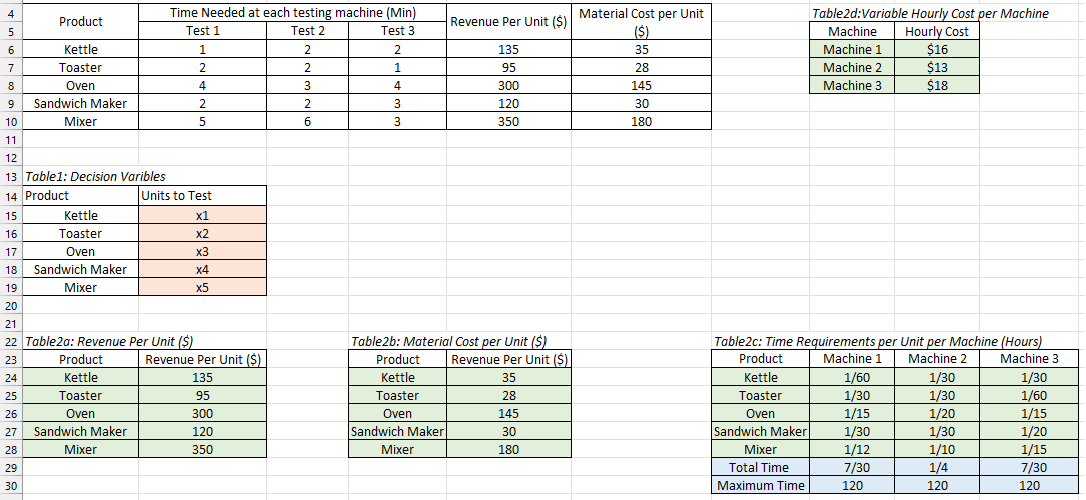Image resolution: width=1086 pixels, height=500 pixels.
Task: Click the 'Table2a: Revenue Per Unit ($)' title
Action: 109,341
